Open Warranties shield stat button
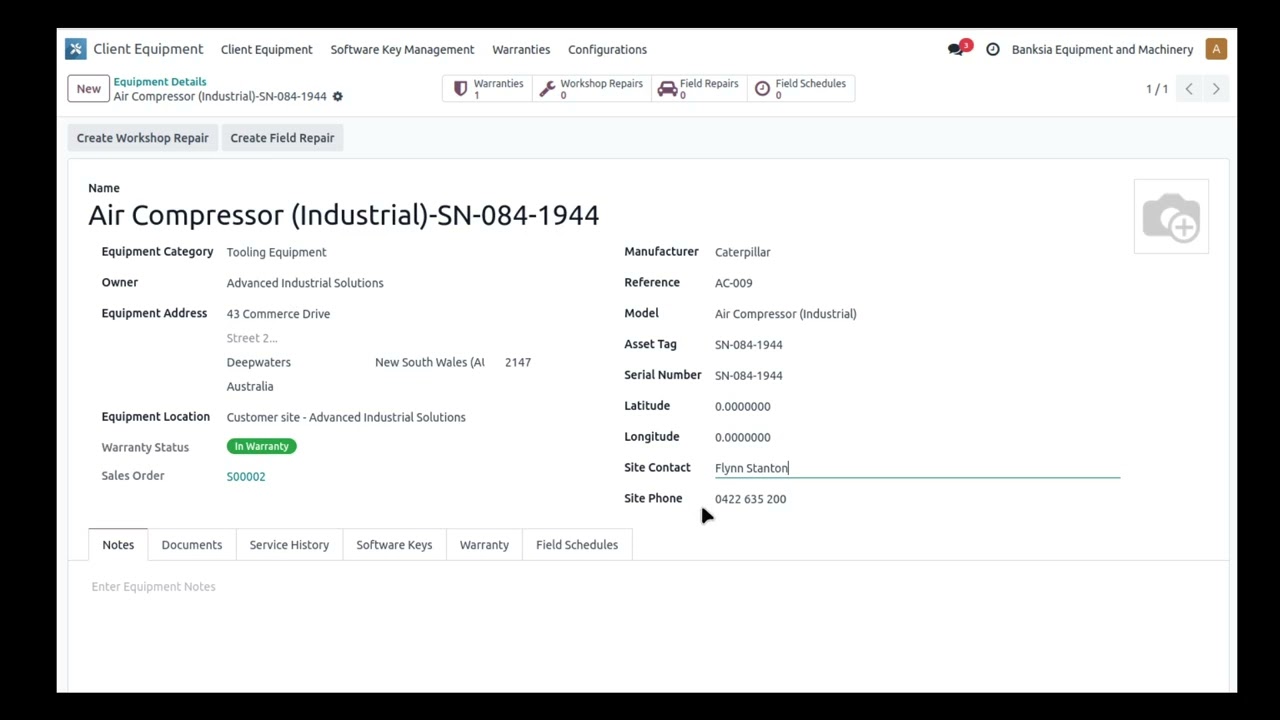The image size is (1280, 720). coord(488,89)
